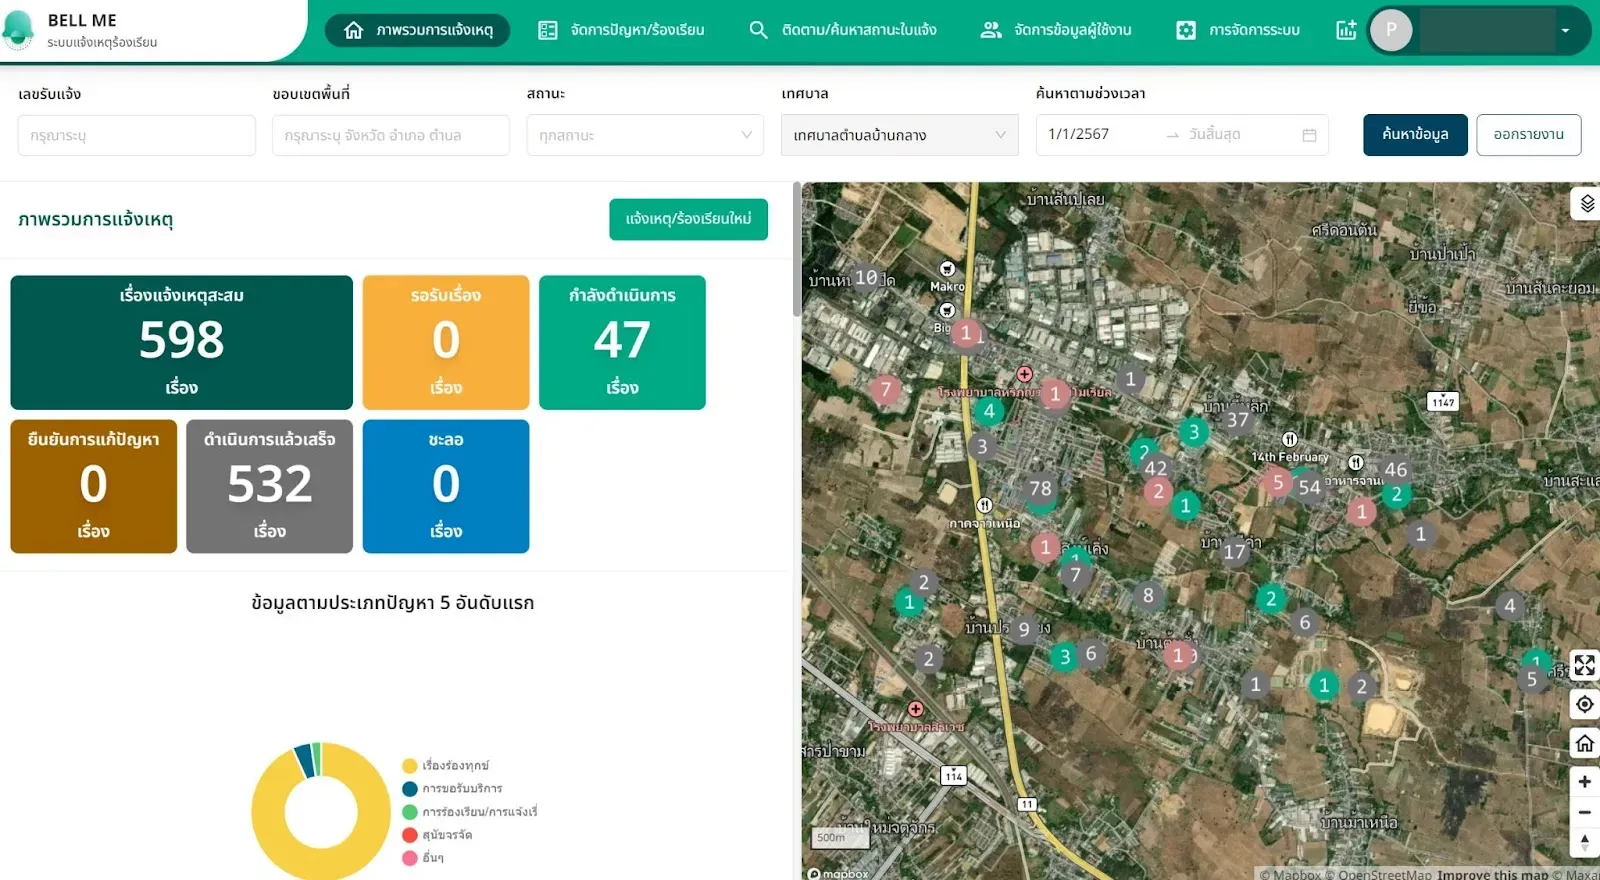Expand the user profile dropdown arrow
This screenshot has height=880, width=1600.
point(1565,30)
